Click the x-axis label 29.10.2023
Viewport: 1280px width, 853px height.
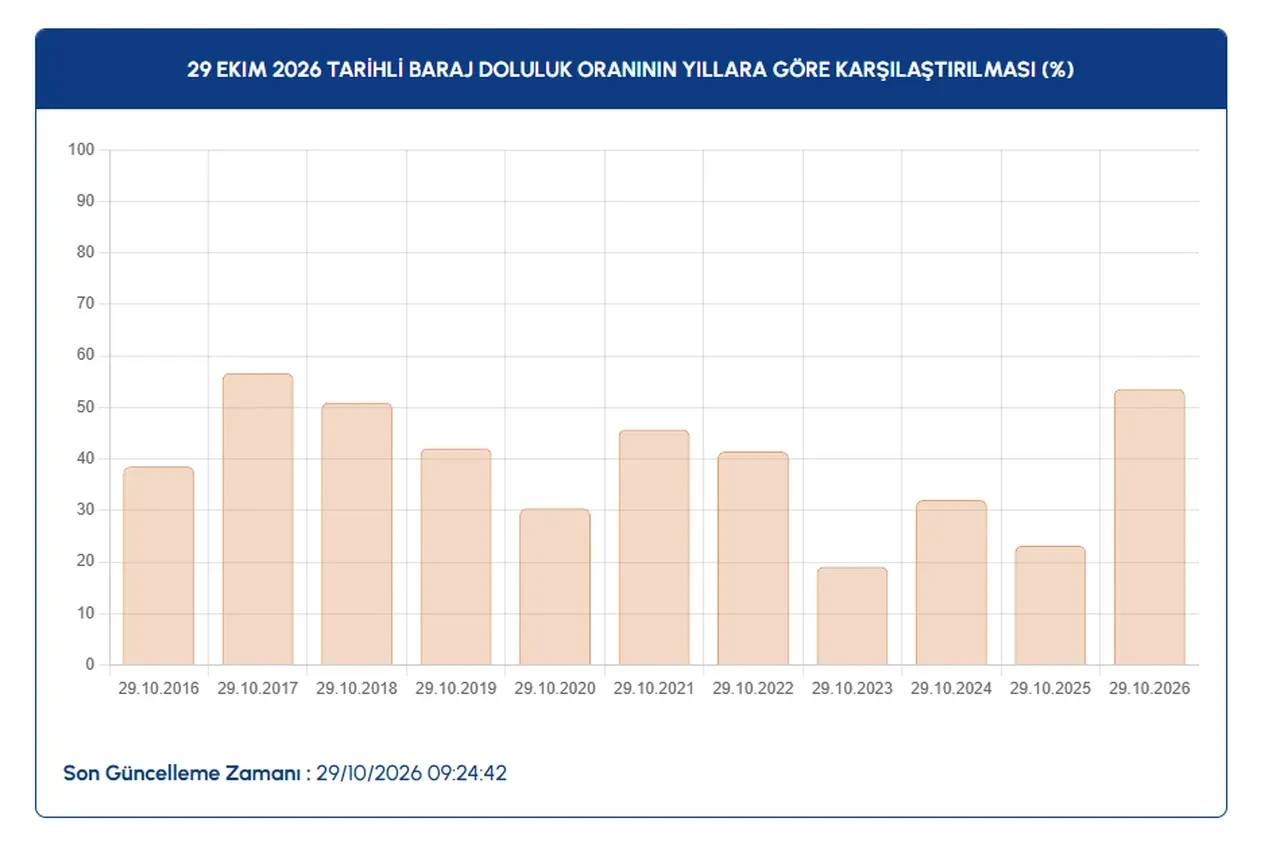852,689
